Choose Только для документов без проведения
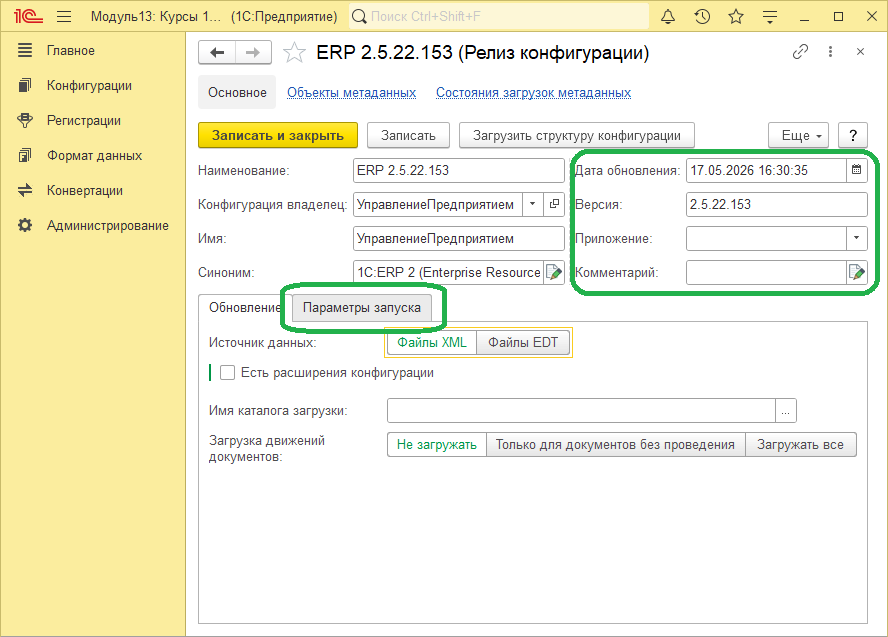The width and height of the screenshot is (888, 637). pos(616,444)
